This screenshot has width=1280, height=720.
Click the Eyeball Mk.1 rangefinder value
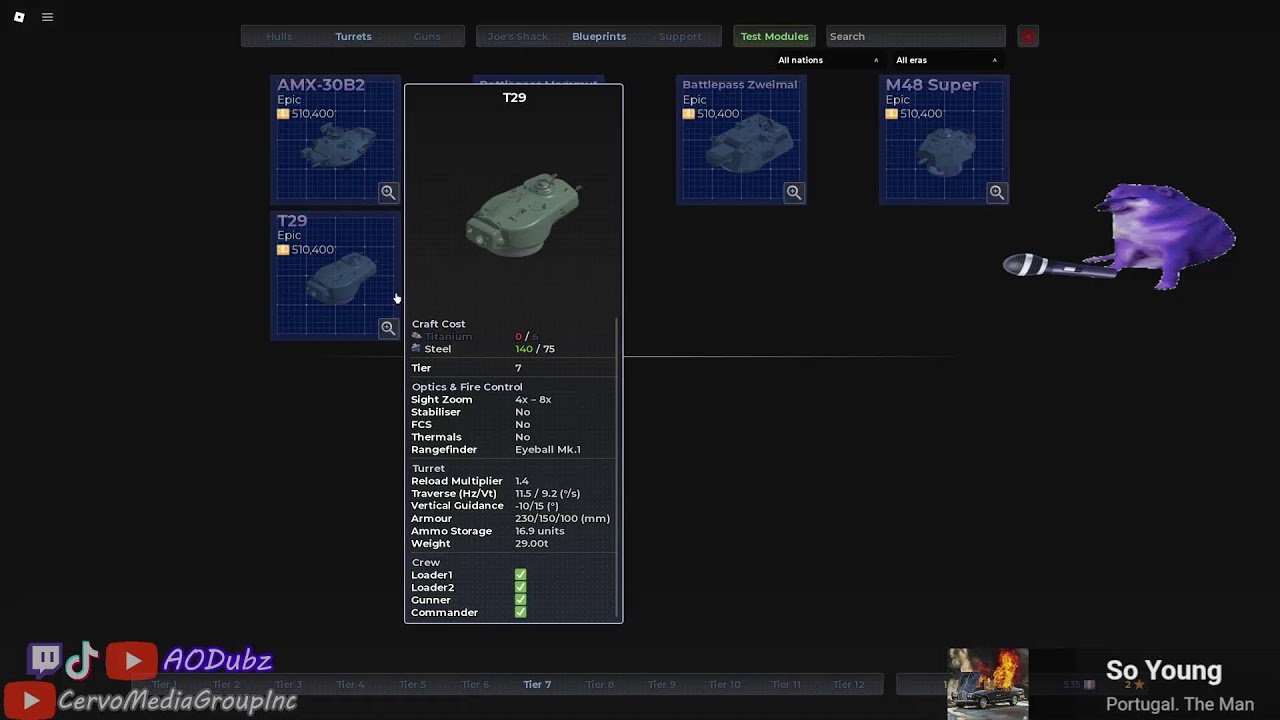(x=547, y=450)
